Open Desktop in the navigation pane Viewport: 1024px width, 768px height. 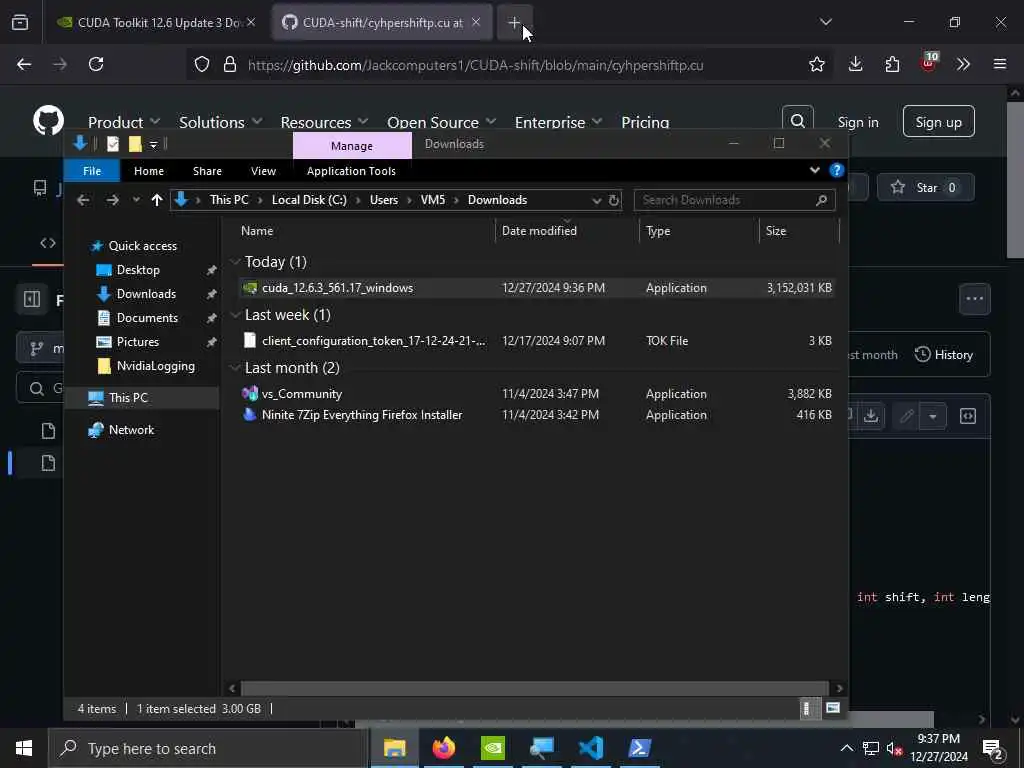tap(138, 270)
